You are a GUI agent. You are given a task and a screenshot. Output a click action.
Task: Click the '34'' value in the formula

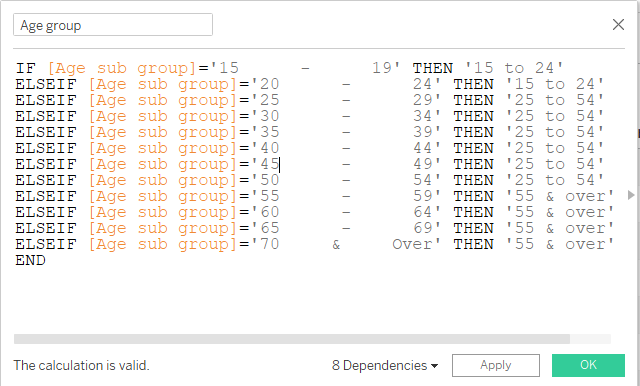point(427,116)
